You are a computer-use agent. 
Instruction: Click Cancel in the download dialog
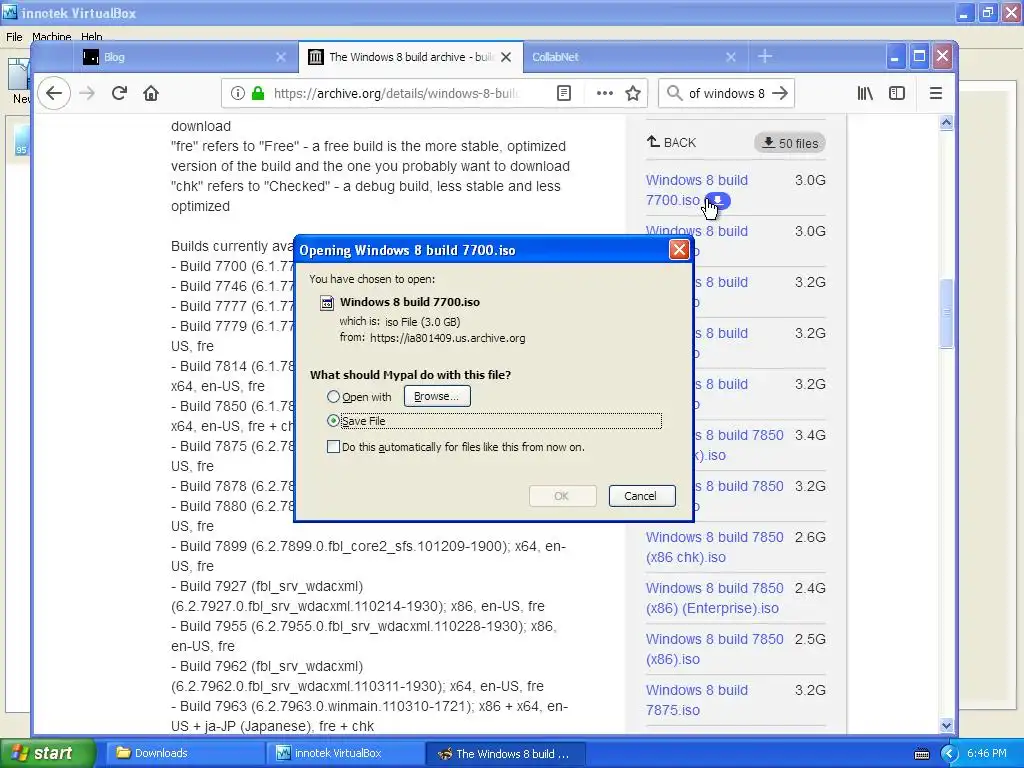(x=642, y=496)
